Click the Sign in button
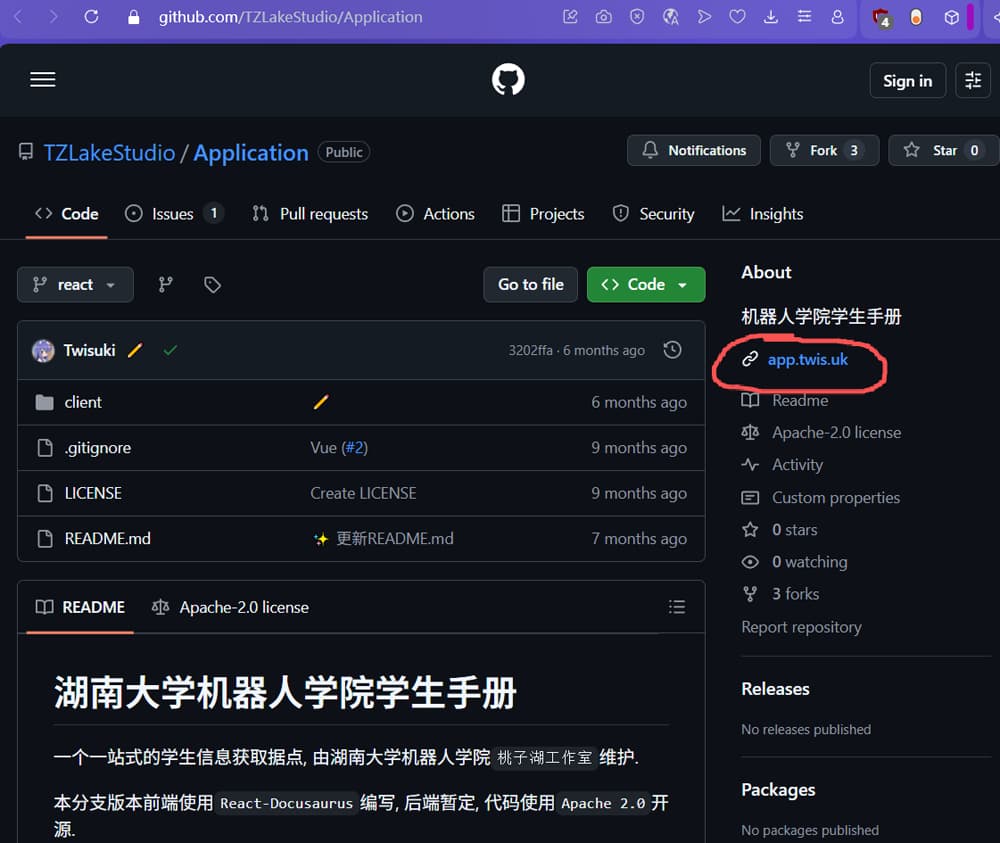 (908, 81)
